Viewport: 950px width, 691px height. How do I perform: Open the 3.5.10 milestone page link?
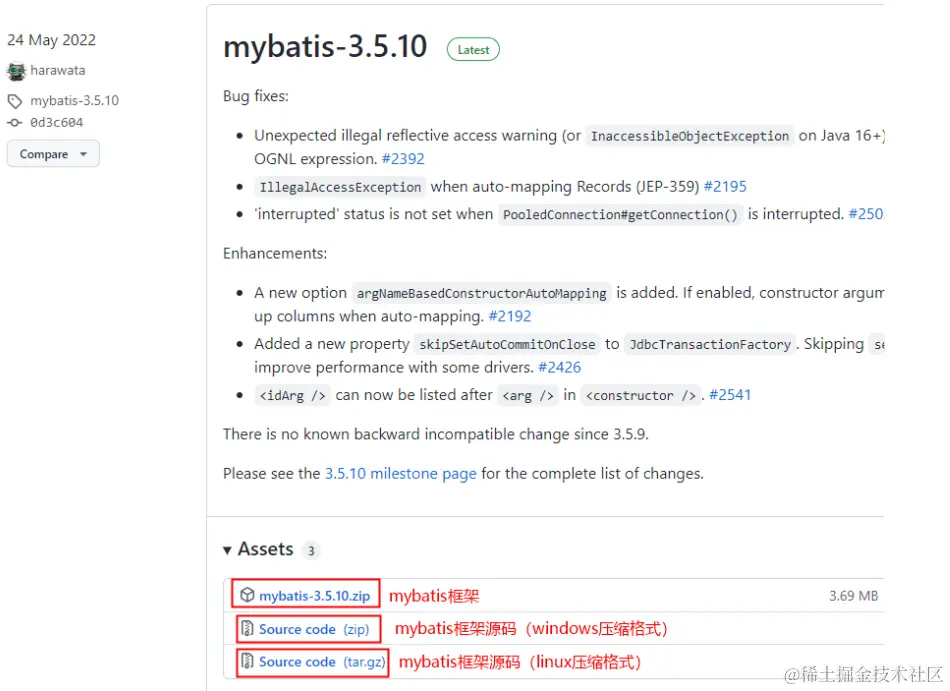[x=400, y=474]
